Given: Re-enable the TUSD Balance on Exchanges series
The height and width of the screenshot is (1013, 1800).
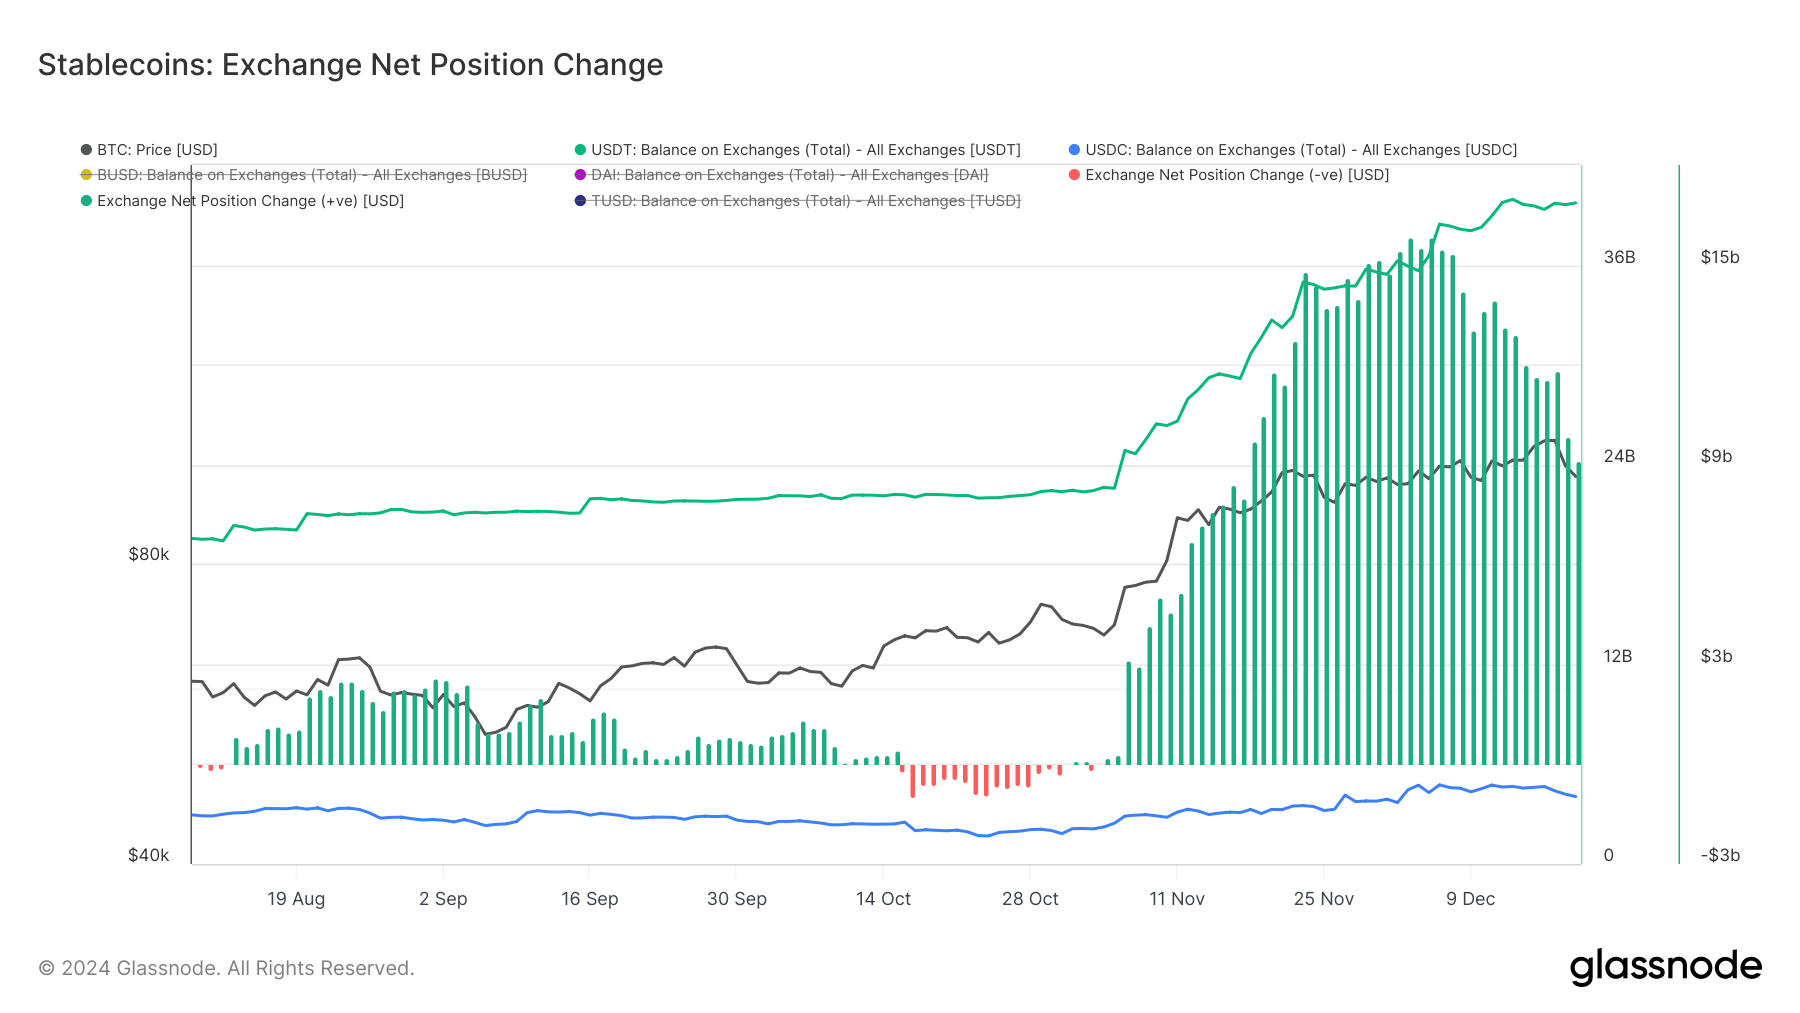Looking at the screenshot, I should pos(805,201).
